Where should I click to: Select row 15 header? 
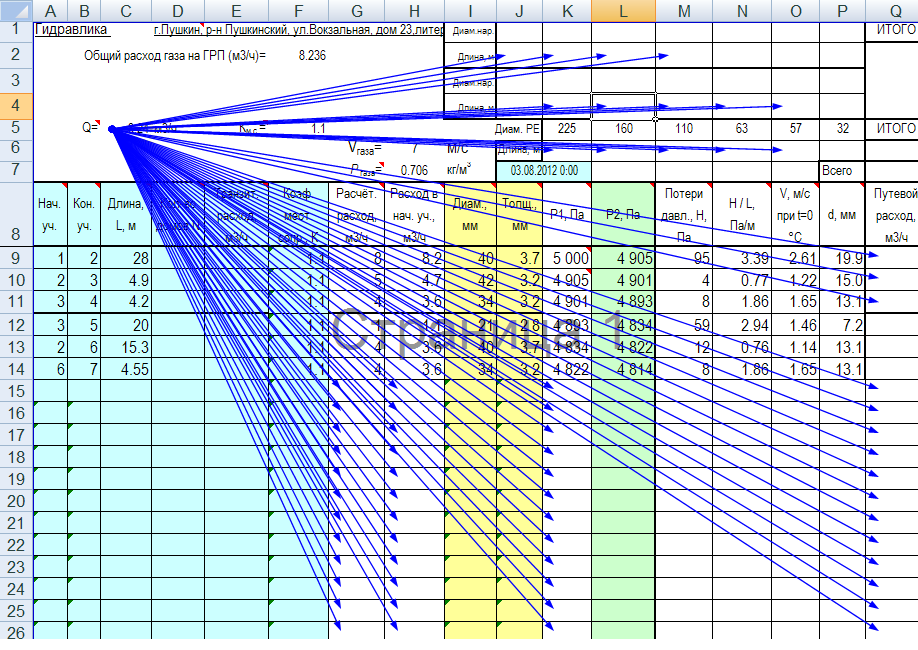[16, 389]
